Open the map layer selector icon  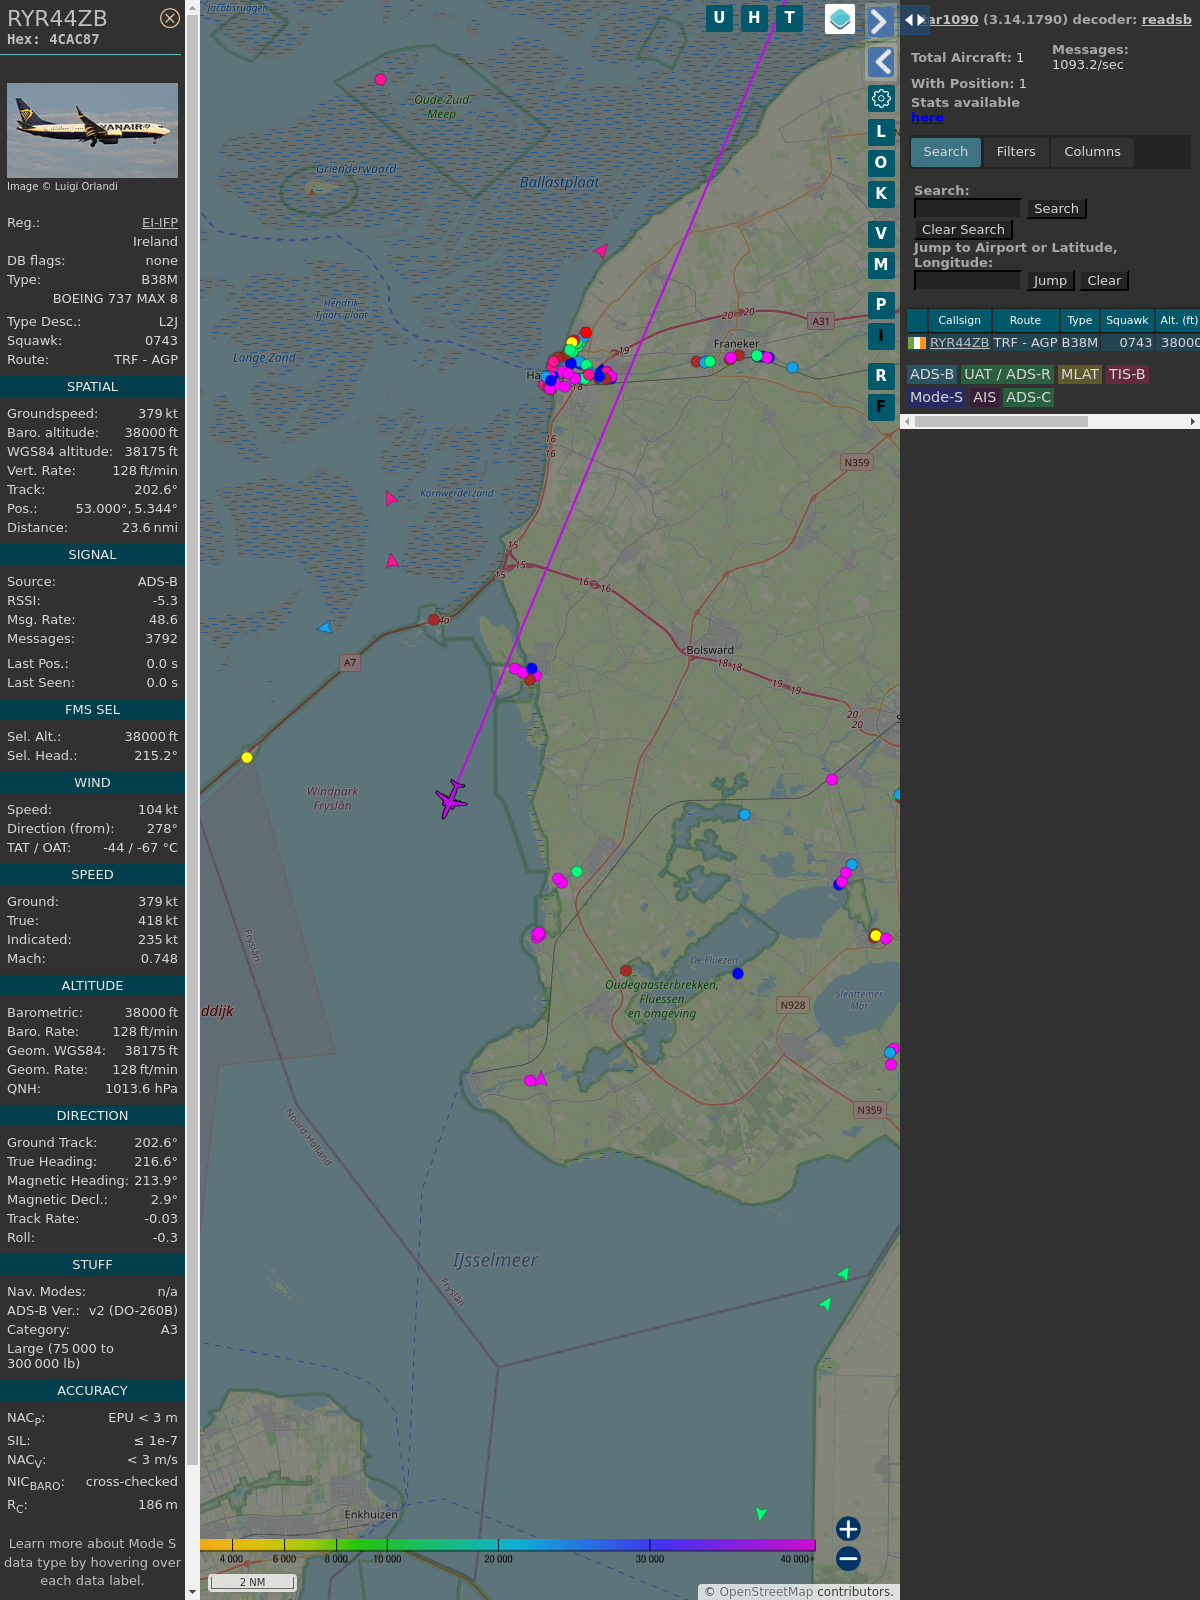coord(840,19)
